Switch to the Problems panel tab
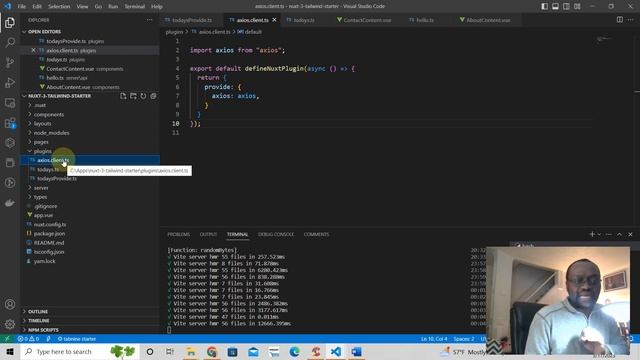This screenshot has width=640, height=360. point(178,234)
